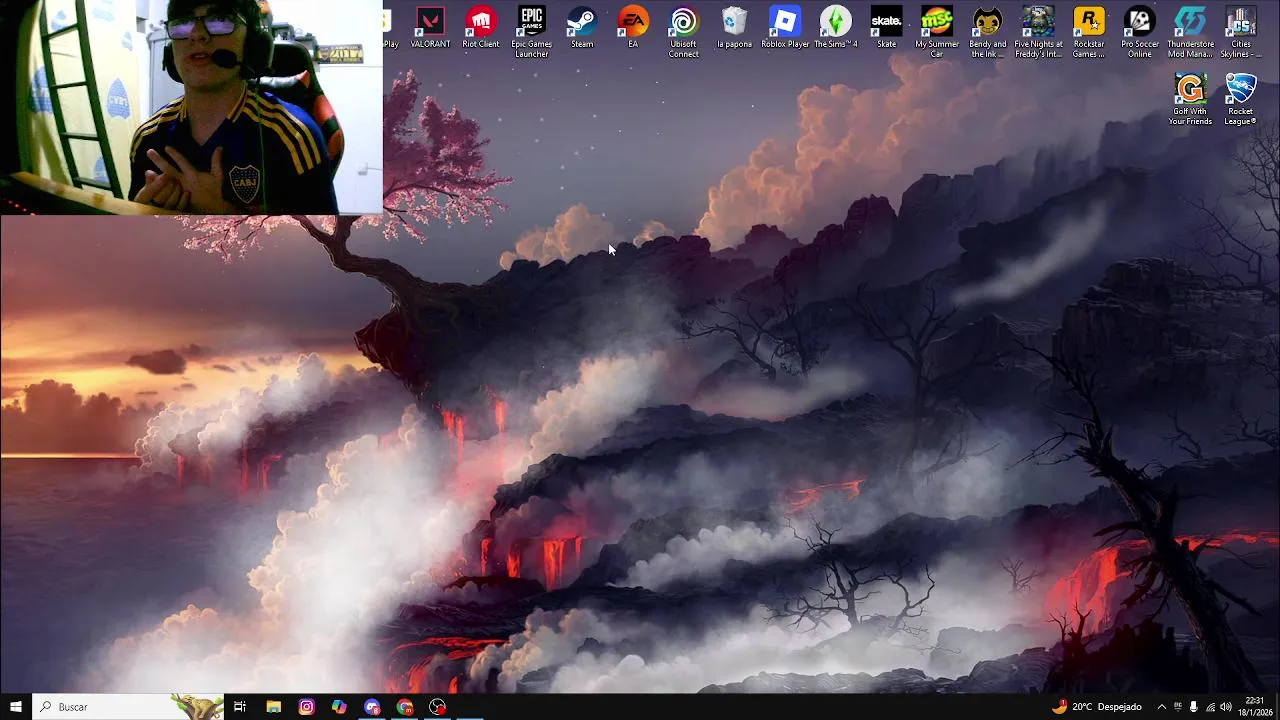Click the webcam overlay thumbnail
The image size is (1280, 720).
(x=191, y=107)
